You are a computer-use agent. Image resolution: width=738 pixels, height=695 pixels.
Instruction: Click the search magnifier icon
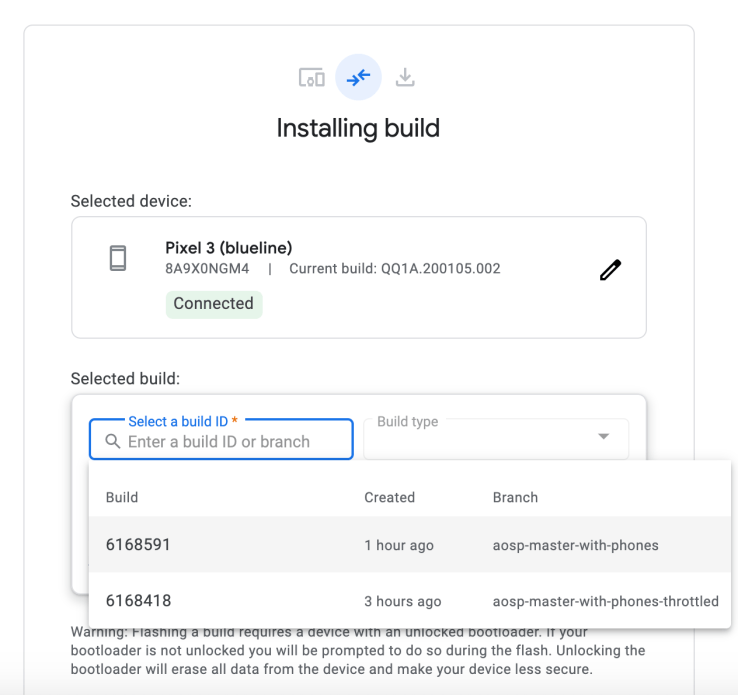click(x=112, y=442)
